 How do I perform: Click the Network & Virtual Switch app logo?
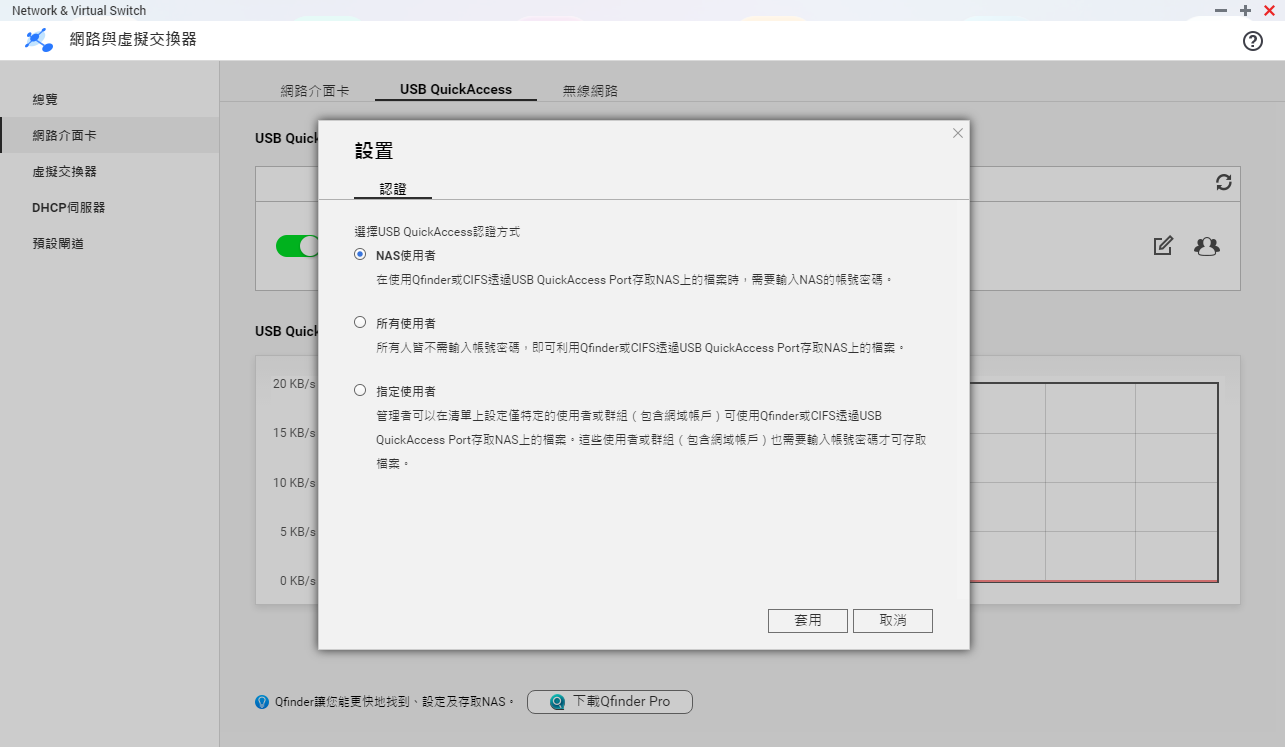click(x=38, y=40)
